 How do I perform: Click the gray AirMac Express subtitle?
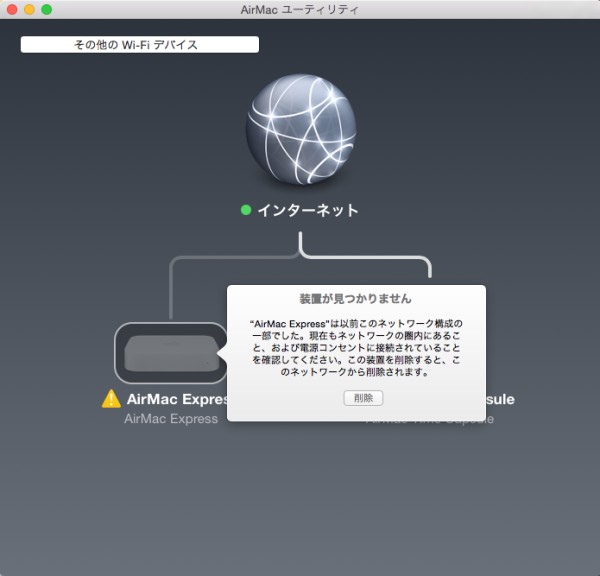(x=171, y=419)
